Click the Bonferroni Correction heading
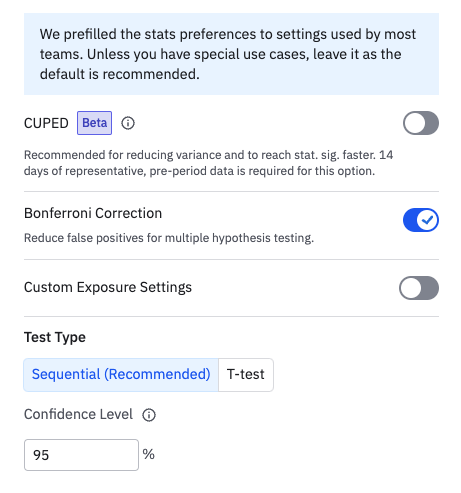This screenshot has height=493, width=461. [93, 213]
